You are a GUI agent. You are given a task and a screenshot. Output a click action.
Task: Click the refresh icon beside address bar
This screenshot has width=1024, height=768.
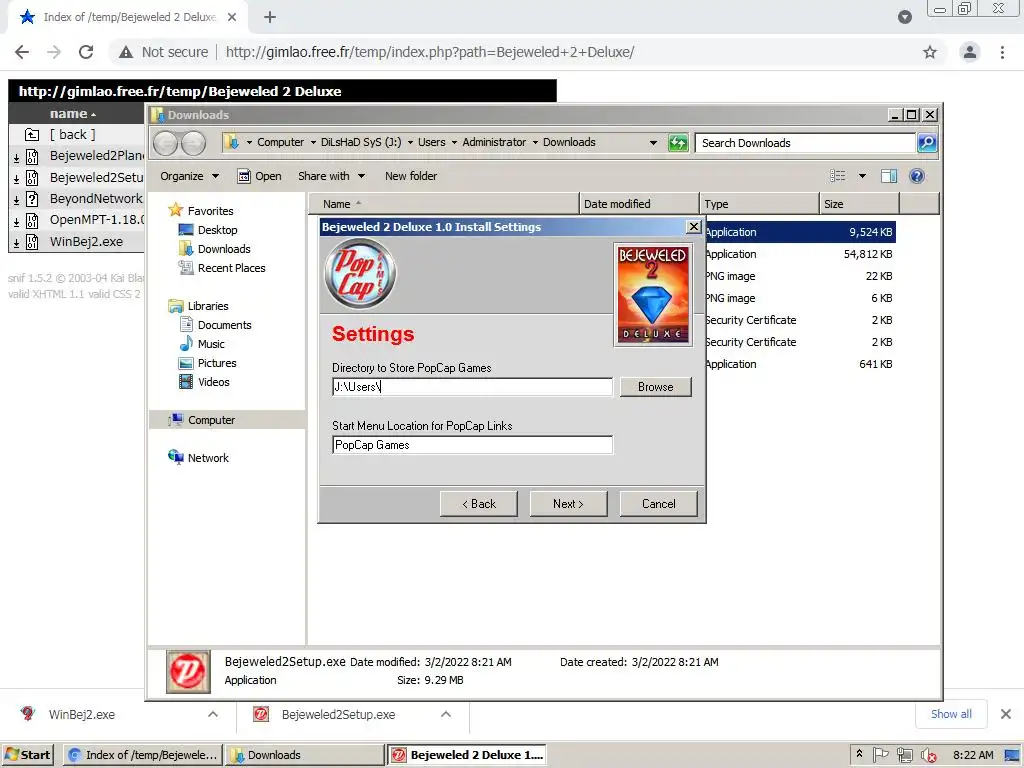[678, 143]
